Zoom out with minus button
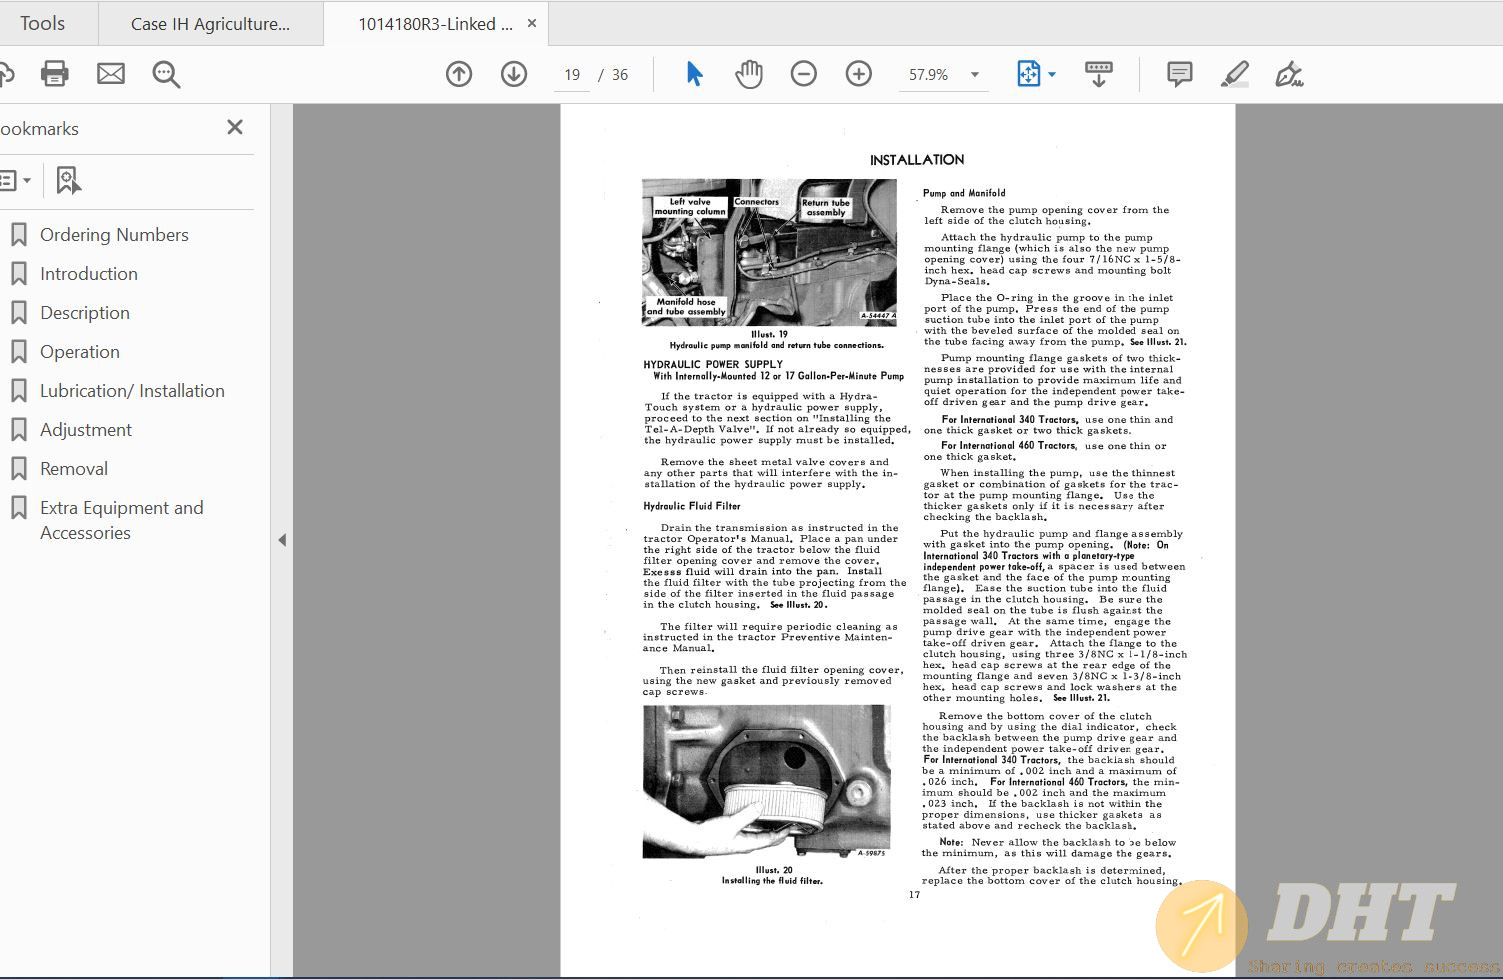The width and height of the screenshot is (1503, 979). [x=804, y=74]
